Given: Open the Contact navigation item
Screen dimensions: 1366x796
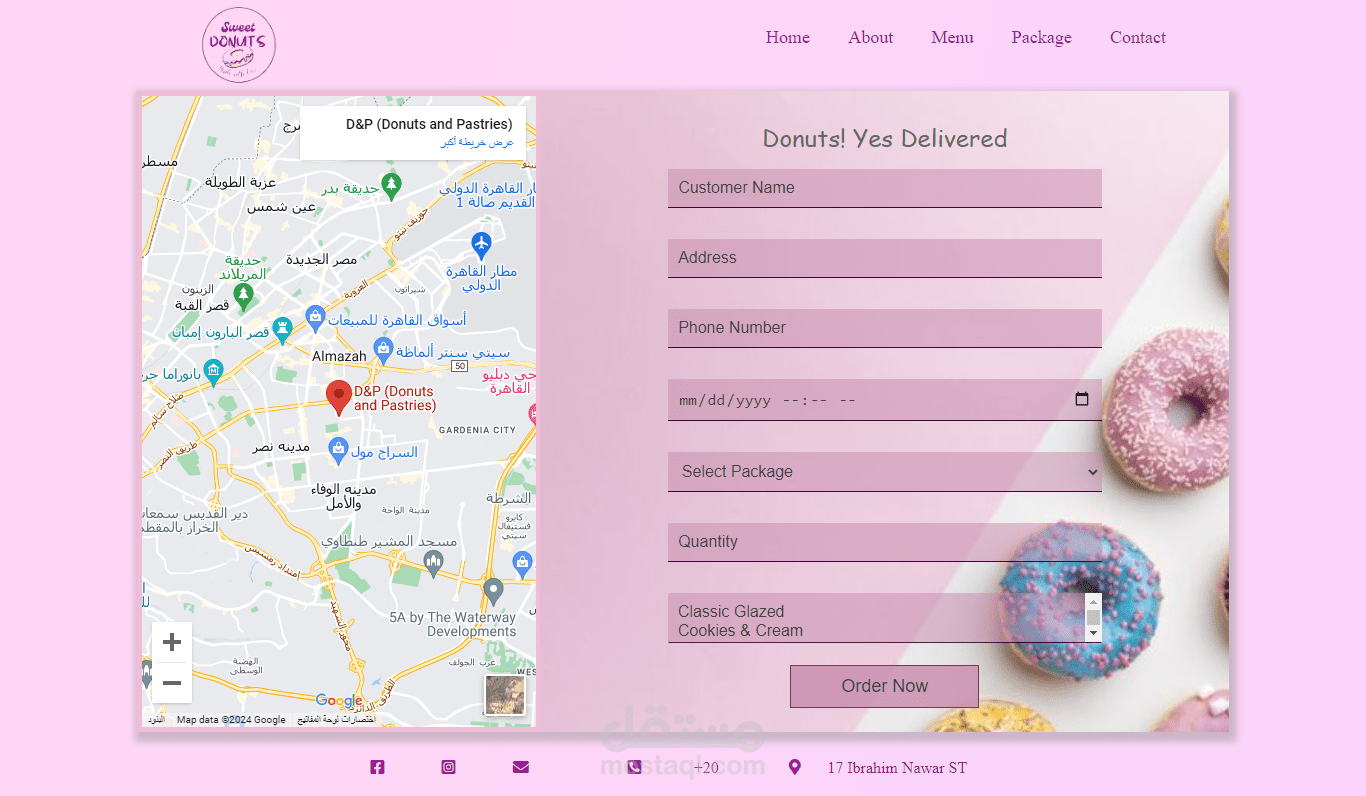Looking at the screenshot, I should 1137,37.
